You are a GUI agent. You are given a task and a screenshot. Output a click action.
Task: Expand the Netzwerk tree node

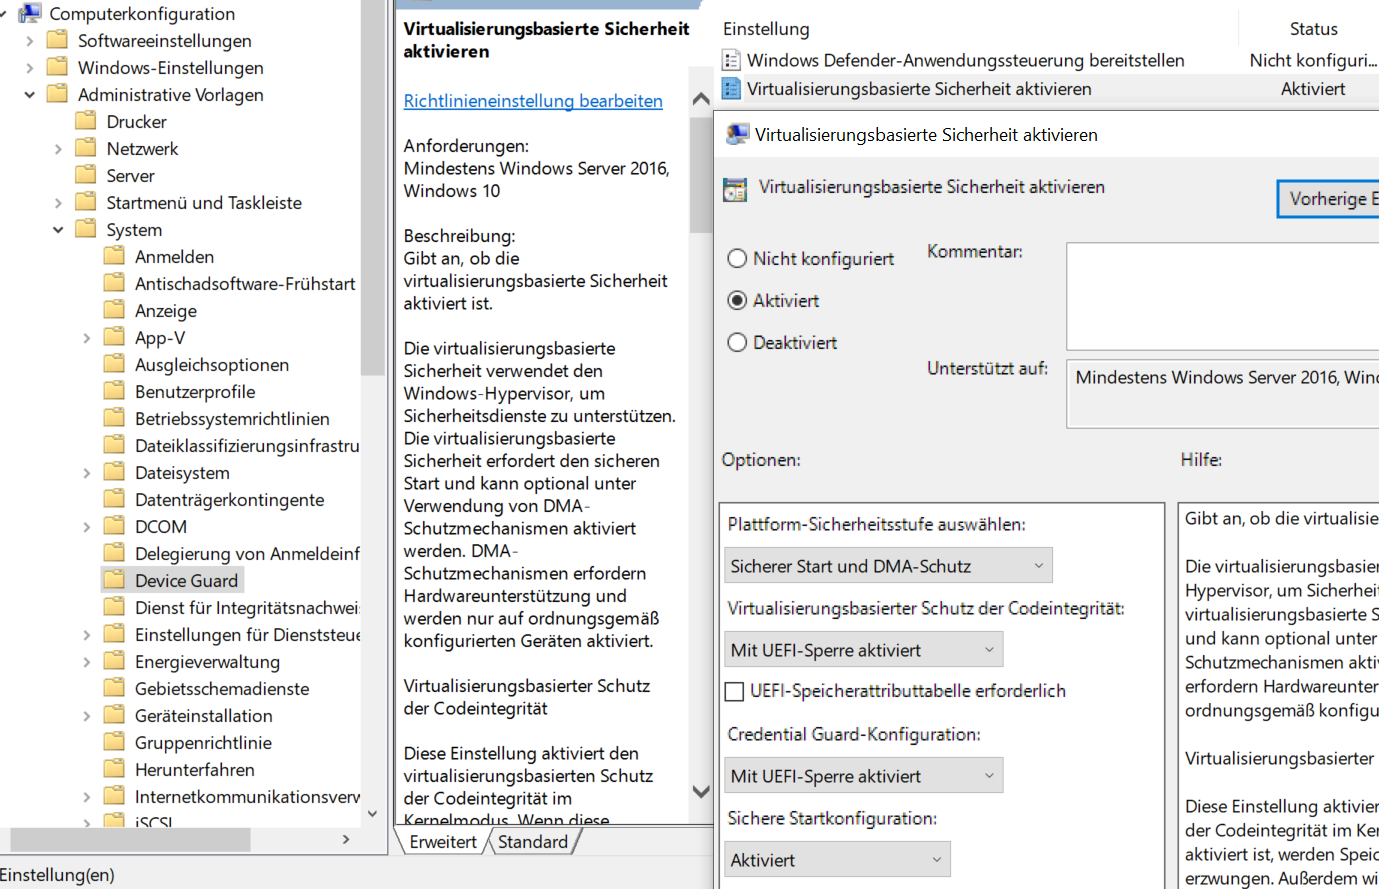click(58, 148)
